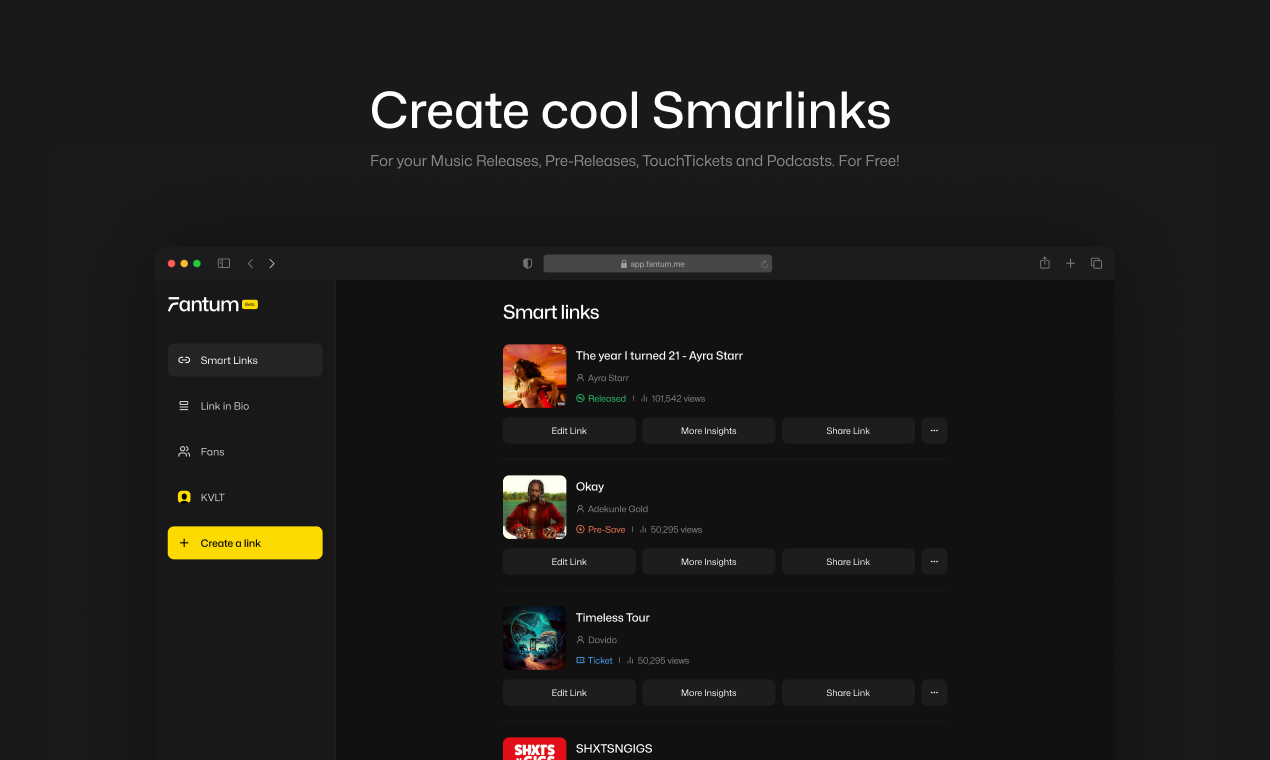Click the Timeless Tour title
Image resolution: width=1270 pixels, height=760 pixels.
(x=613, y=617)
